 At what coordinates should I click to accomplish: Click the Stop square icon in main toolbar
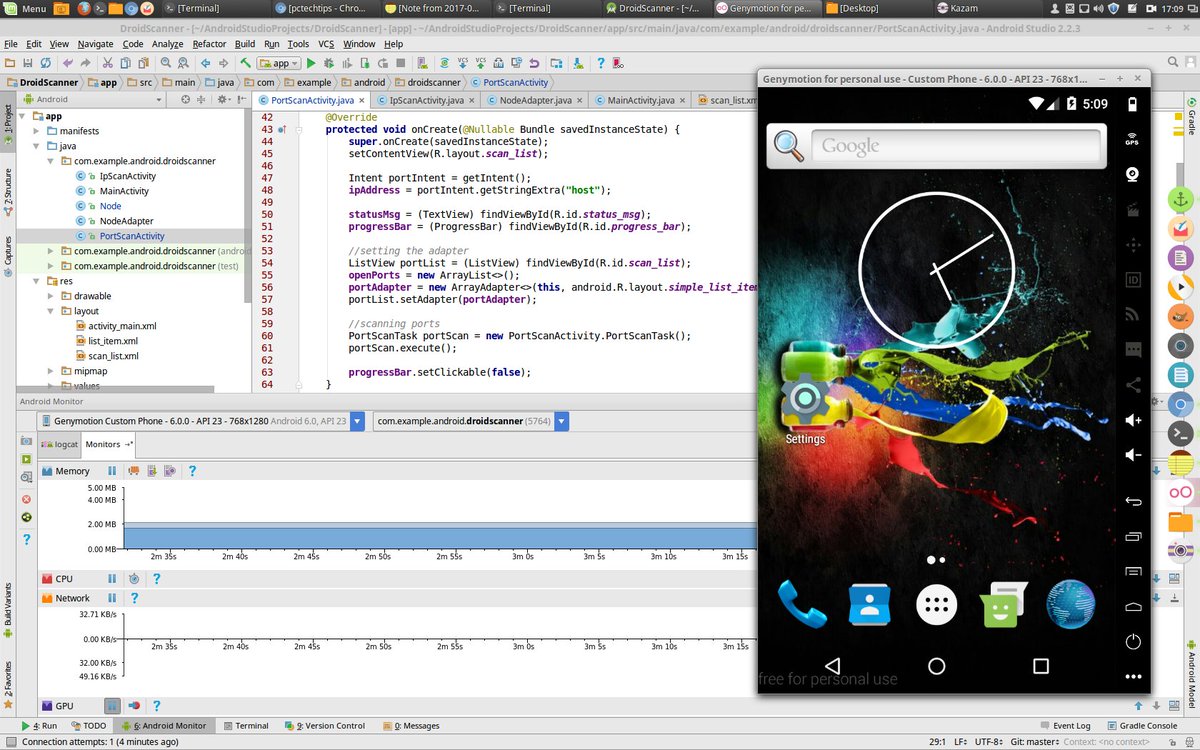[x=400, y=62]
